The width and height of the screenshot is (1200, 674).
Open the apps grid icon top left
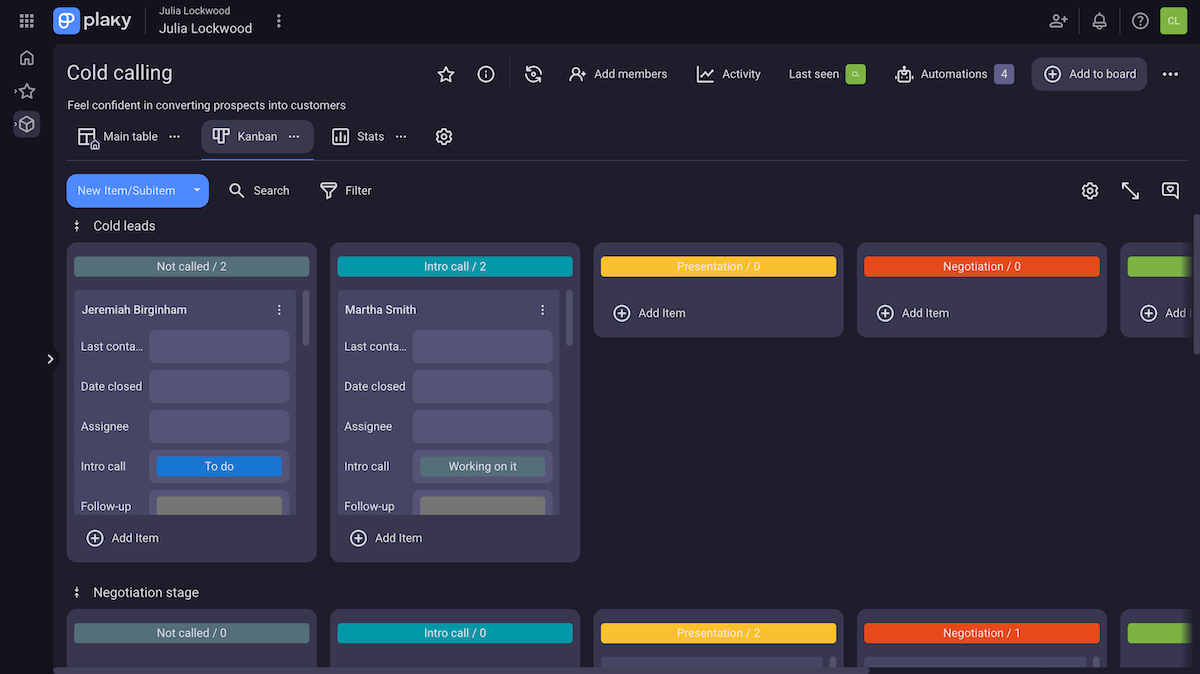click(x=26, y=20)
